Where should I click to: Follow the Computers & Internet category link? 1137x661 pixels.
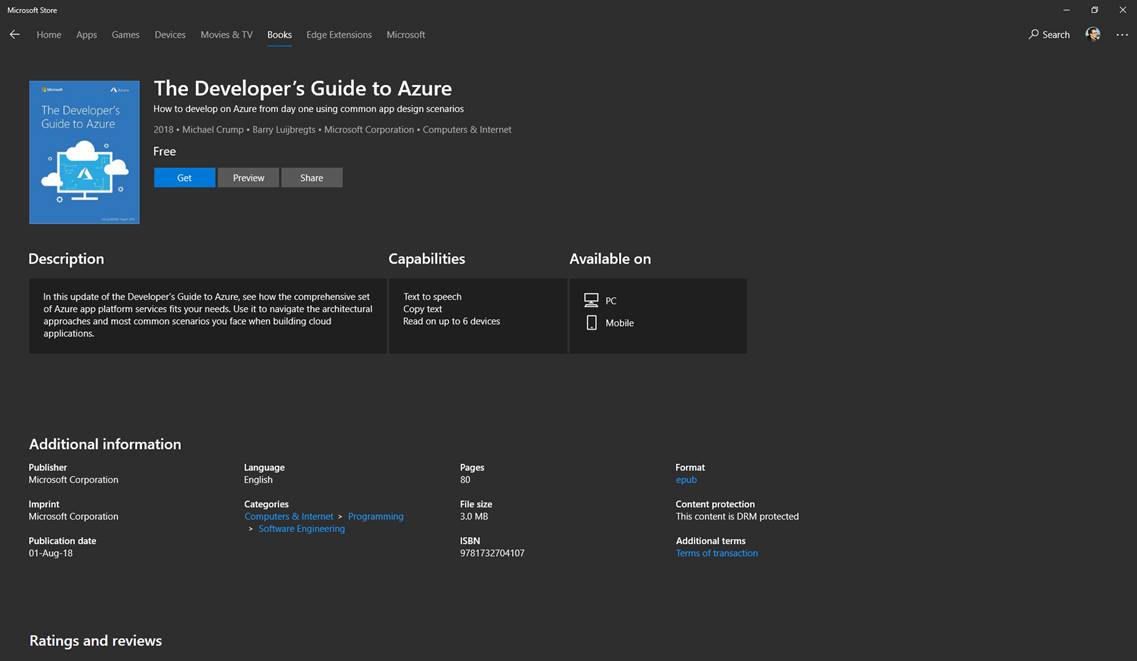289,517
